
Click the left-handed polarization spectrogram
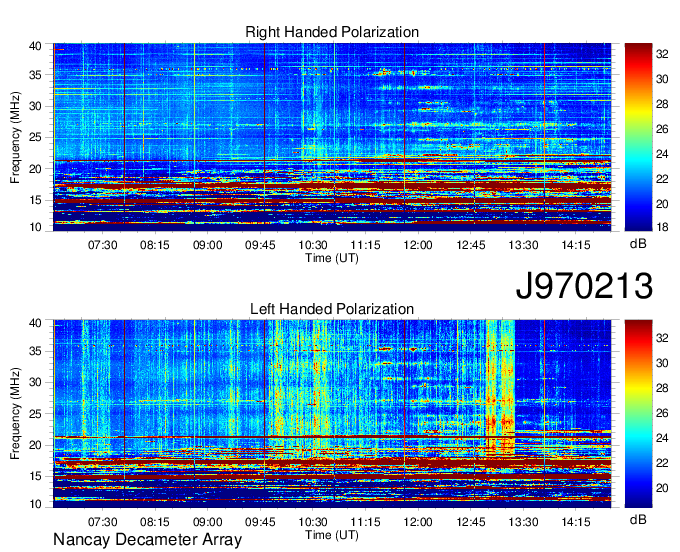(x=332, y=413)
